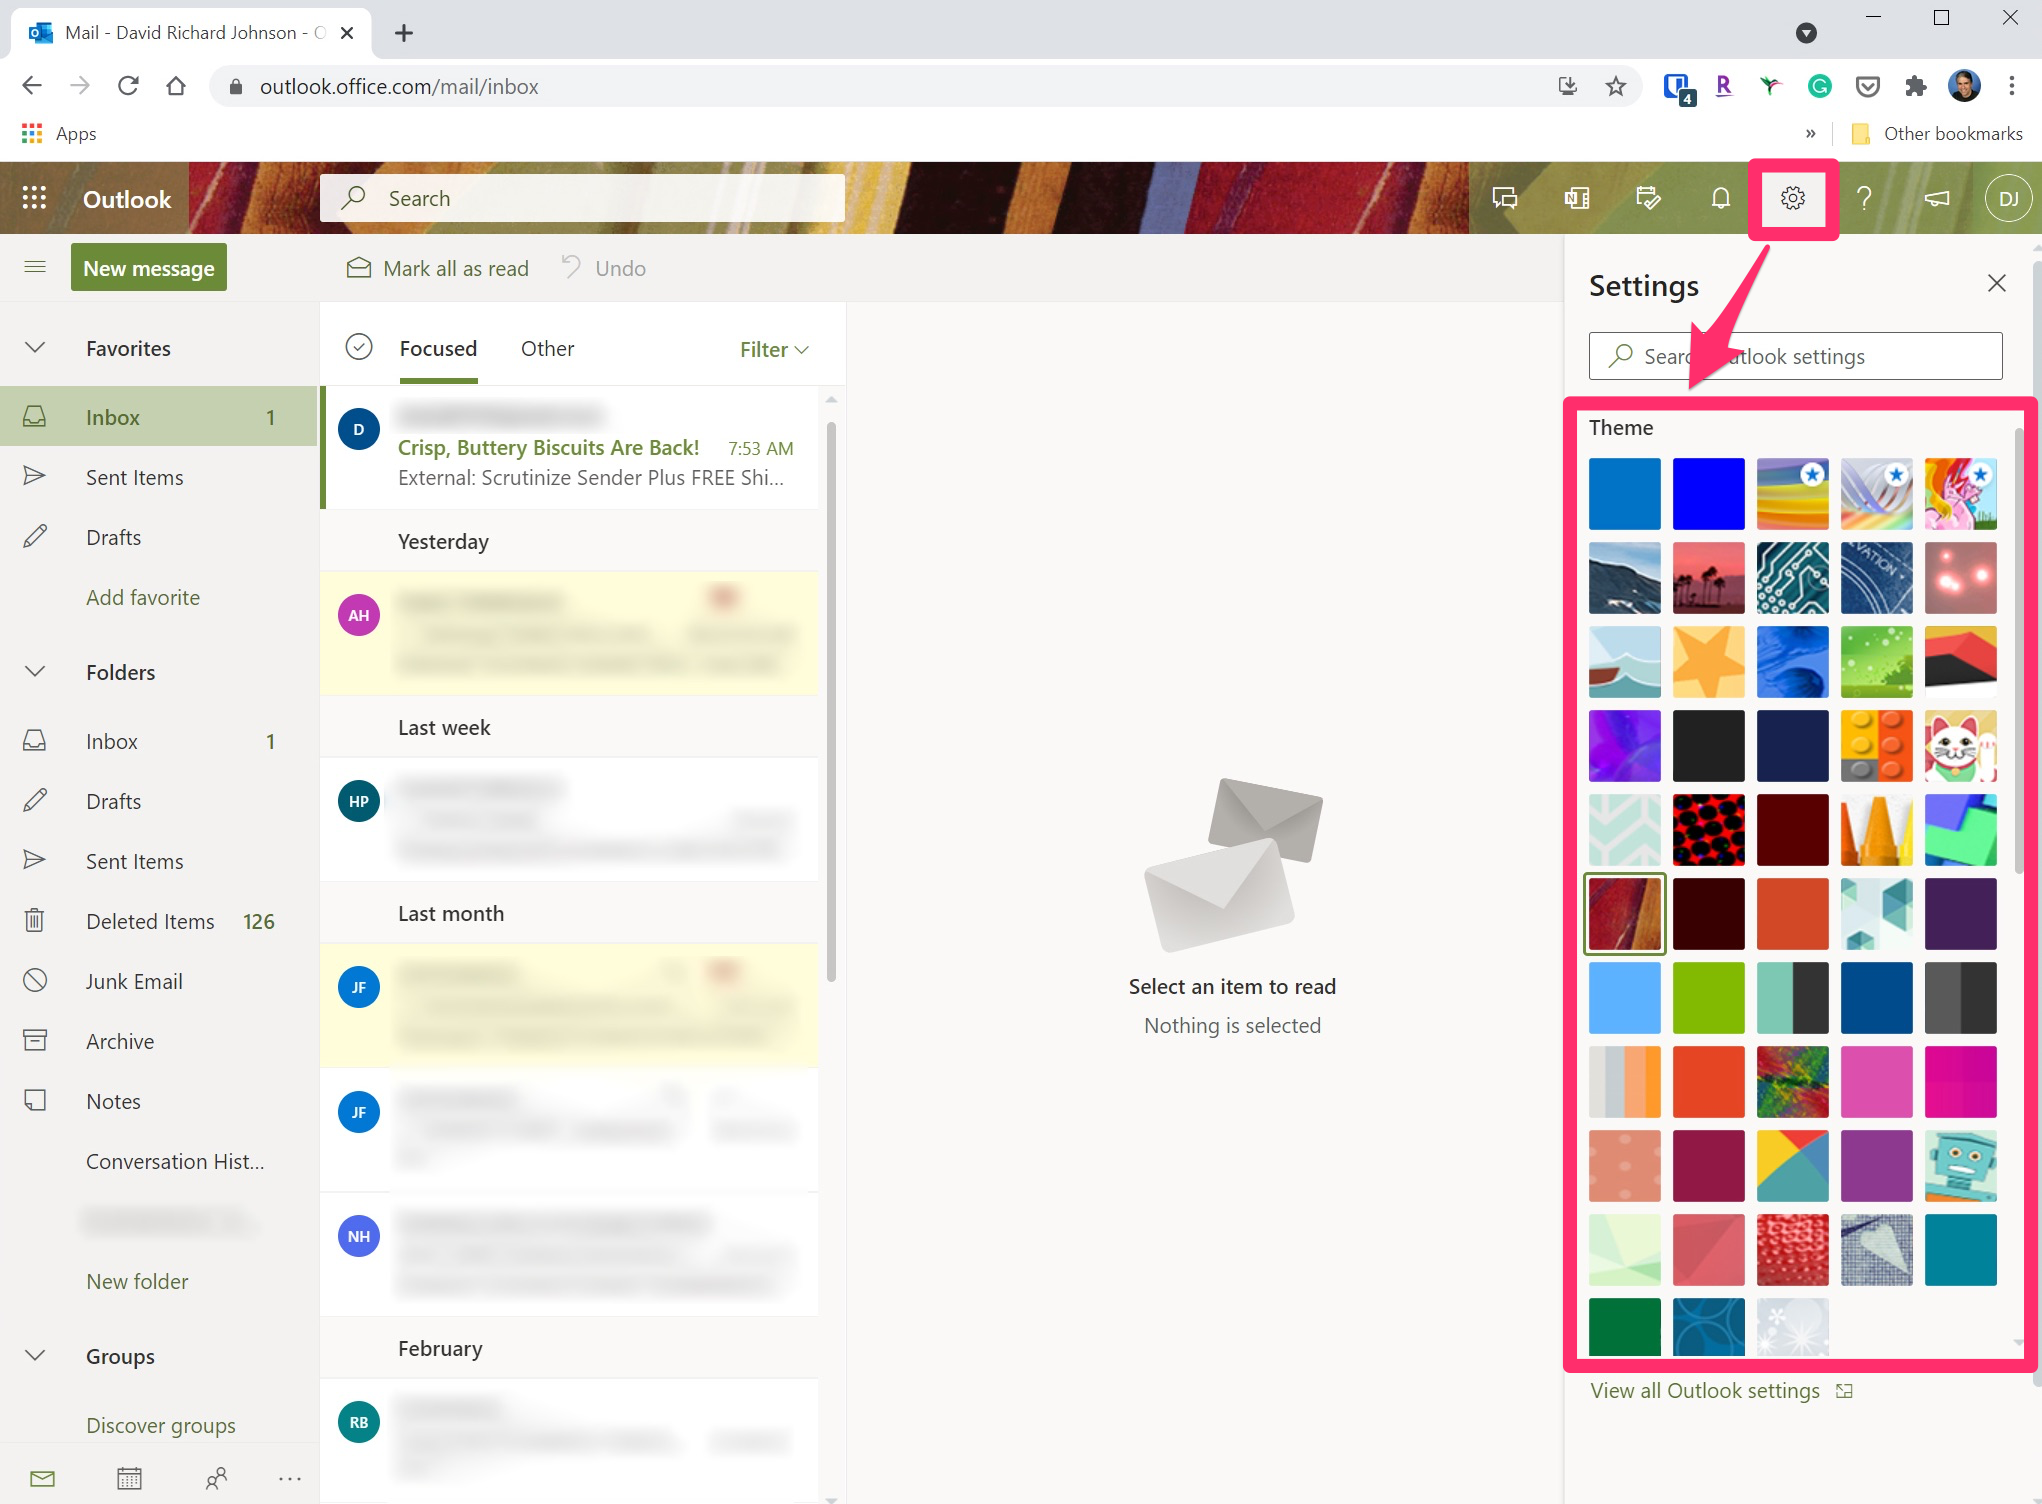This screenshot has width=2042, height=1504.
Task: Select the red fabric theme swatch
Action: pyautogui.click(x=1627, y=914)
